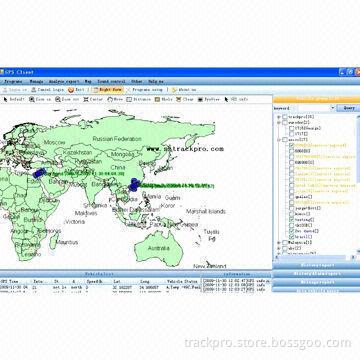The width and height of the screenshot is (360, 360).
Task: Uncheck the checked vehicle just above the Malaysia group
Action: 292,237
